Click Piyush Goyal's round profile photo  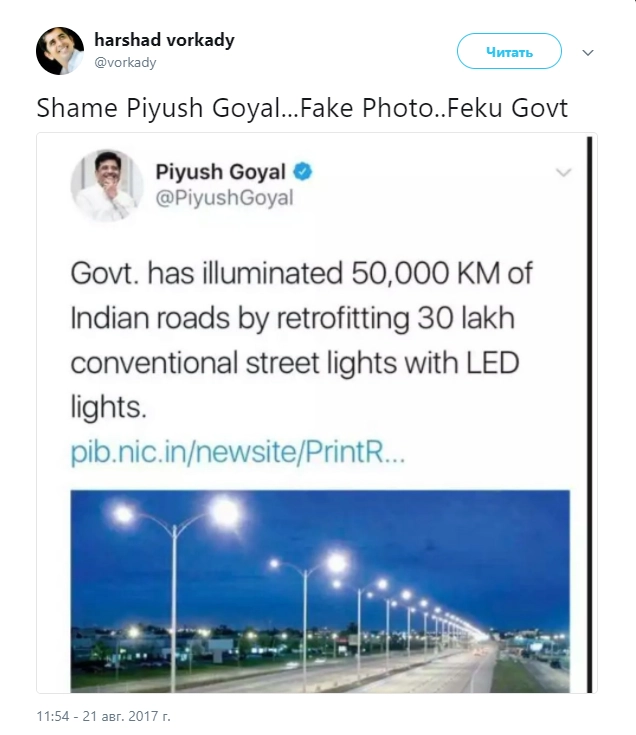pos(102,185)
